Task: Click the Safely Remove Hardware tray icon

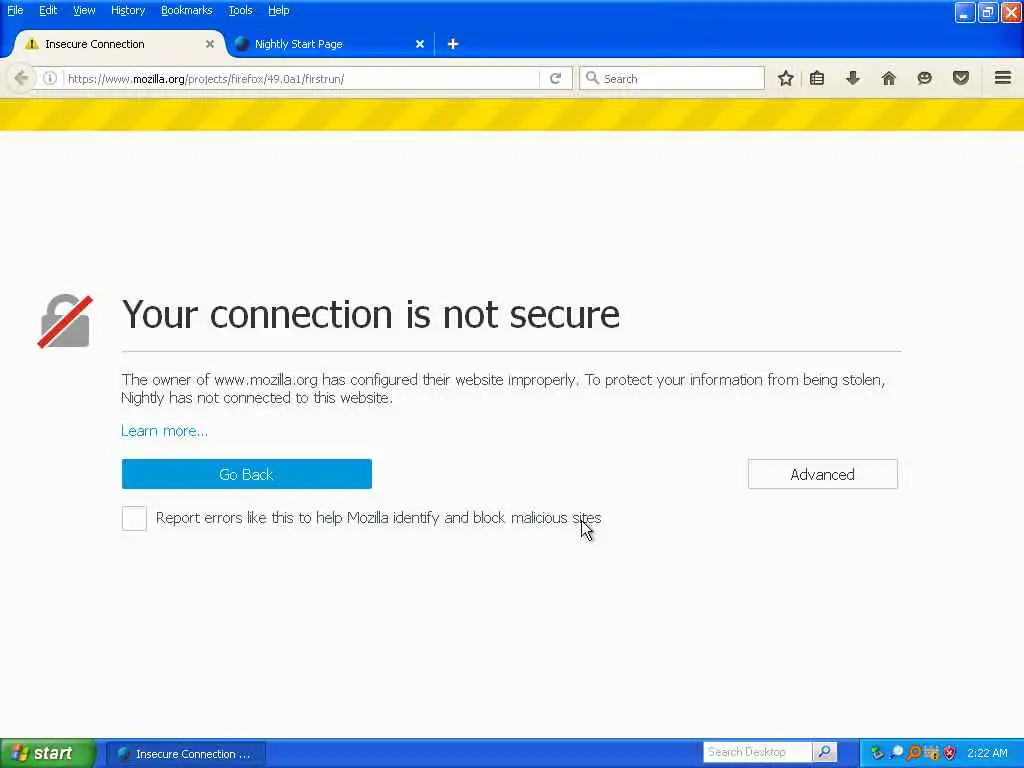Action: tap(877, 752)
